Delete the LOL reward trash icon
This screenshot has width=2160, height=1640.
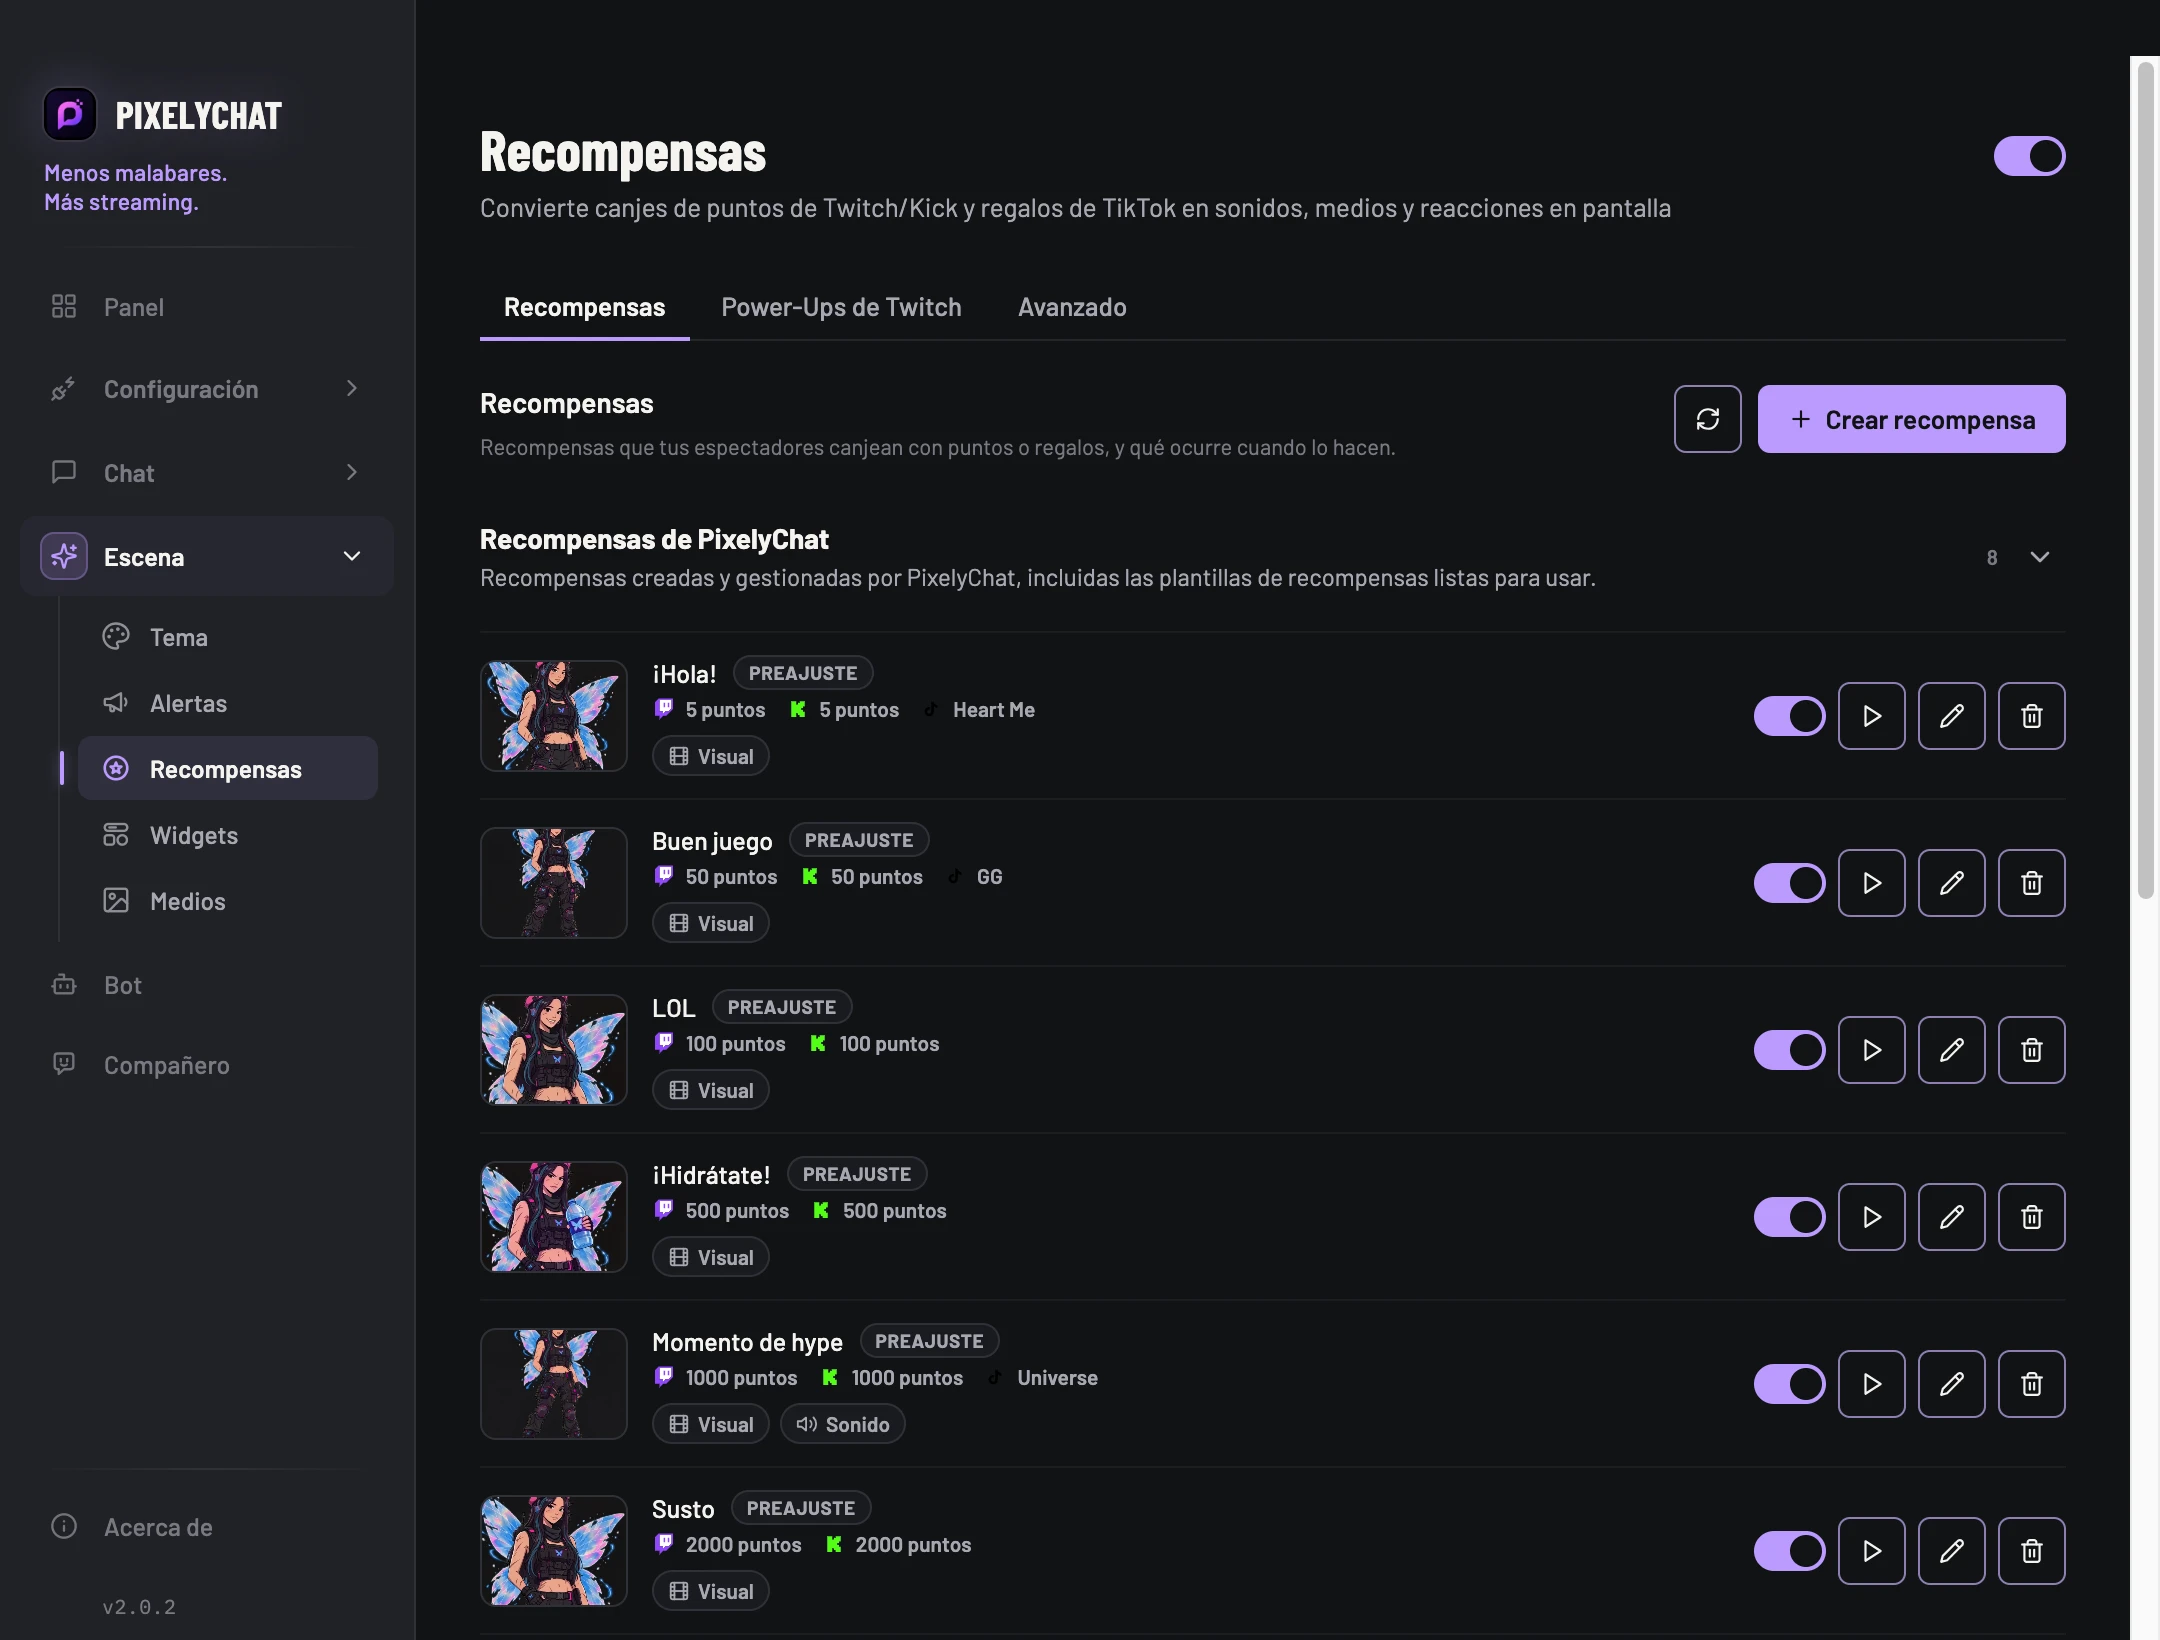point(2031,1050)
